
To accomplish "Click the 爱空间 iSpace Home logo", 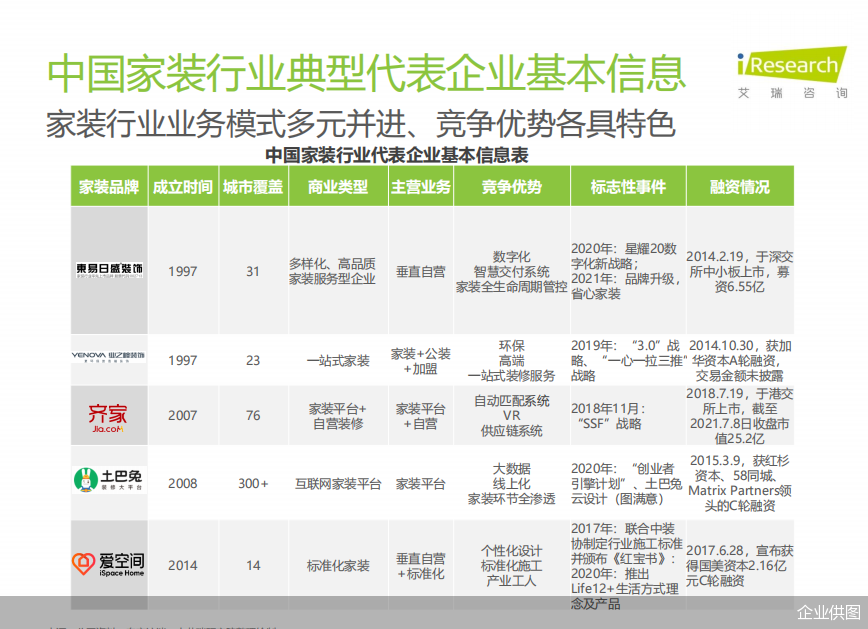I will [x=108, y=564].
